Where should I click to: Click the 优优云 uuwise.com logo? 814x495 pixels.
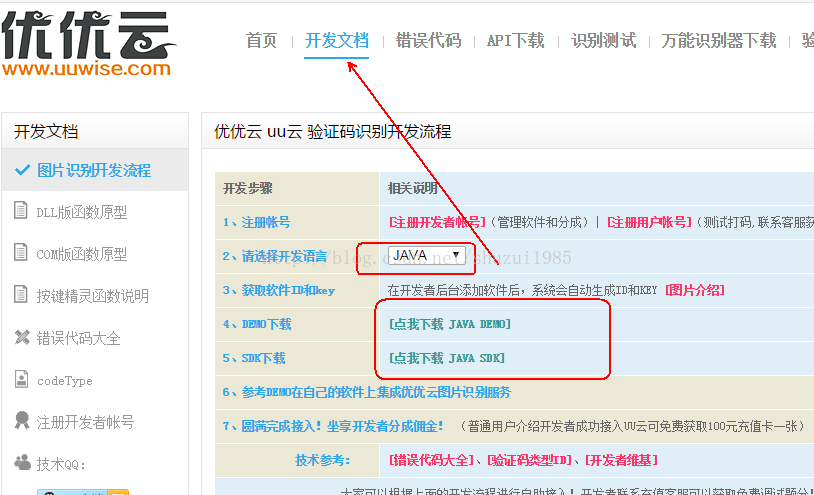88,44
